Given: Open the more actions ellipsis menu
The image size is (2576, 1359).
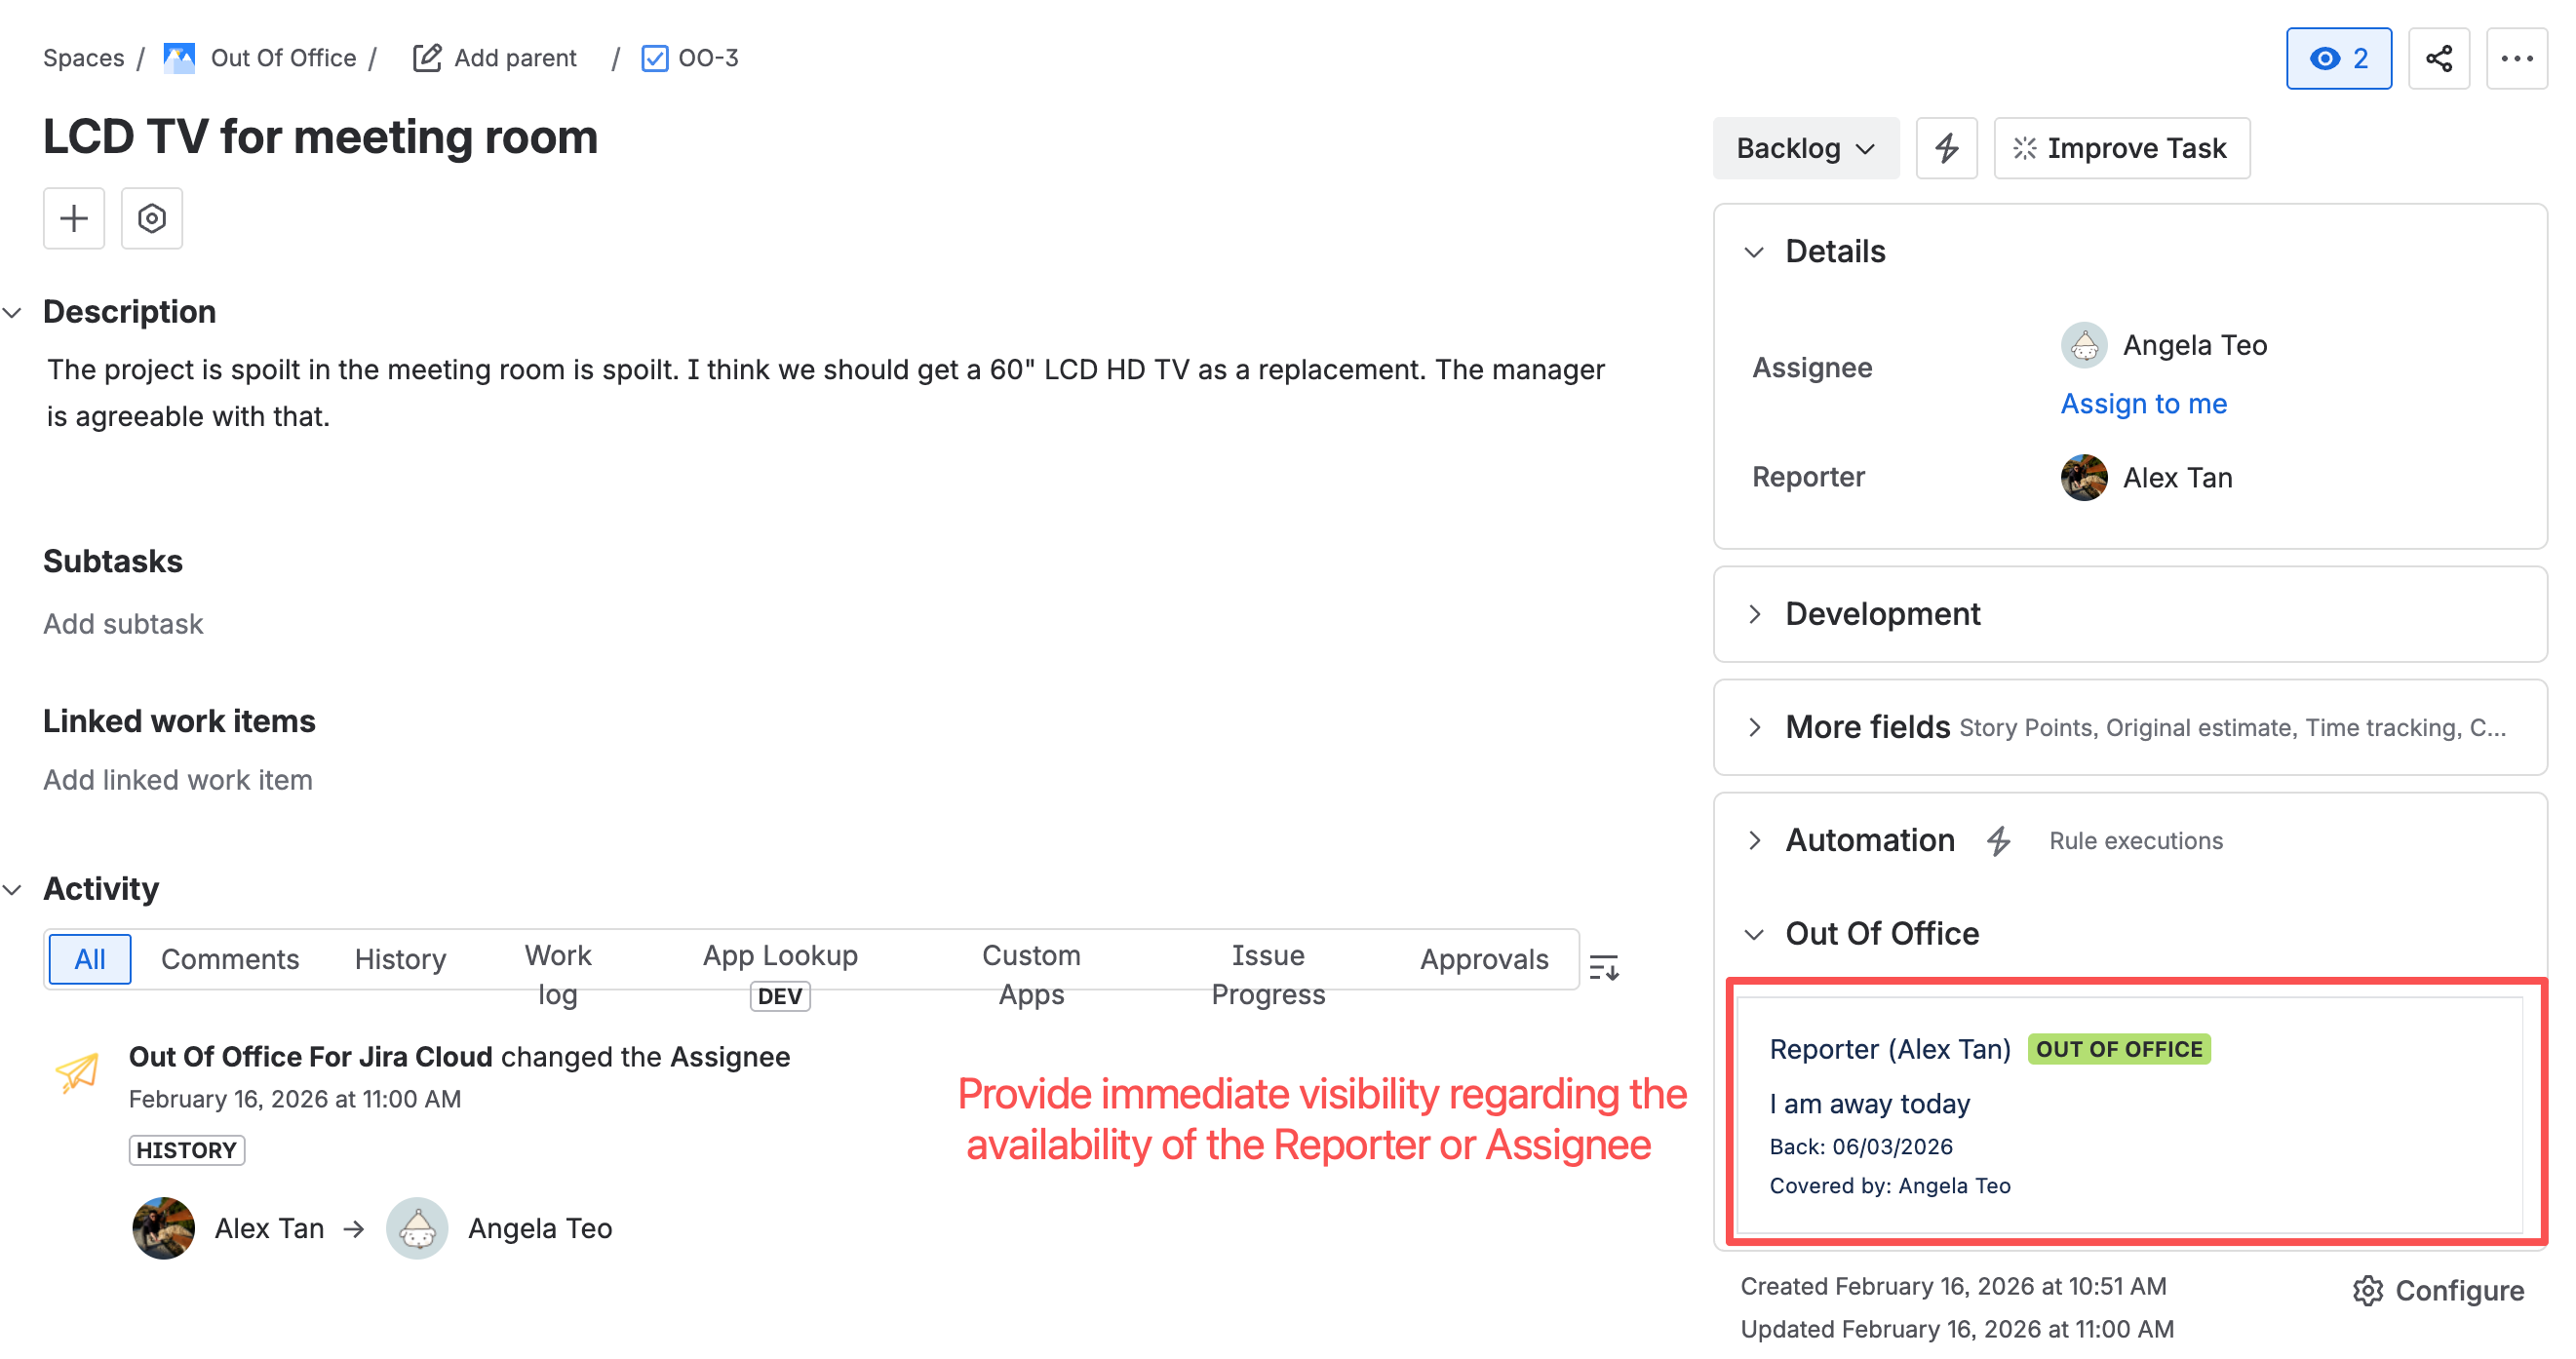Looking at the screenshot, I should coord(2515,58).
